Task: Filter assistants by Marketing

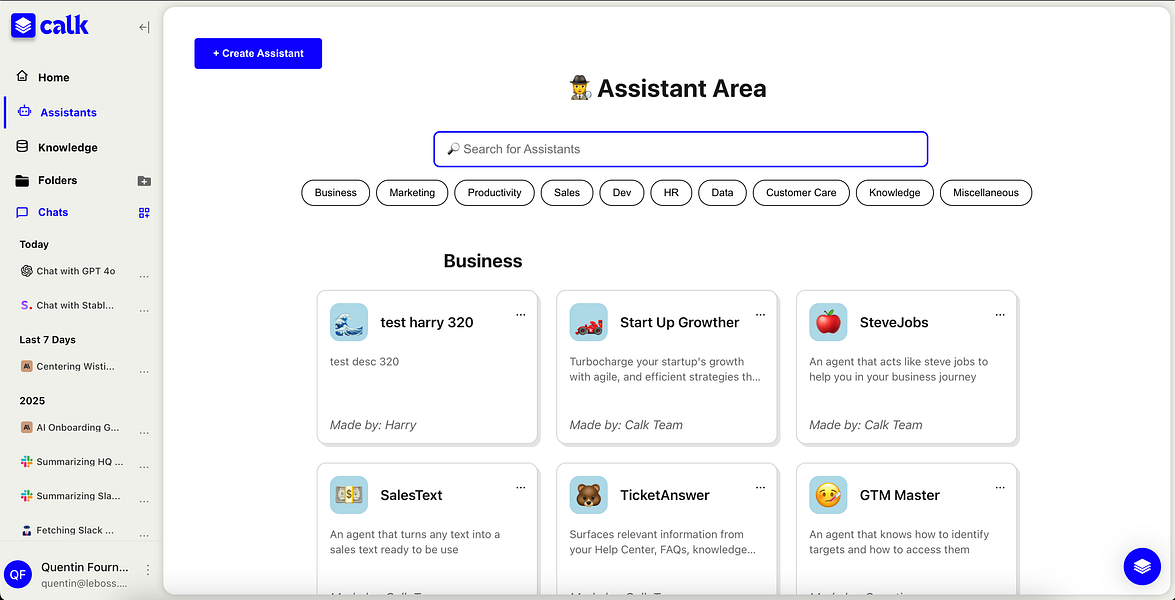Action: click(412, 193)
